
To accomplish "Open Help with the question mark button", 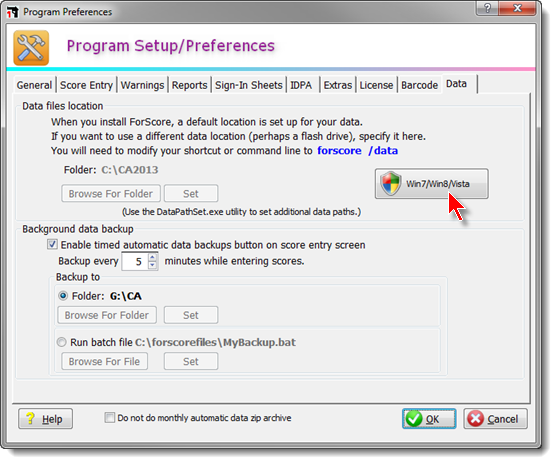I will coord(45,419).
